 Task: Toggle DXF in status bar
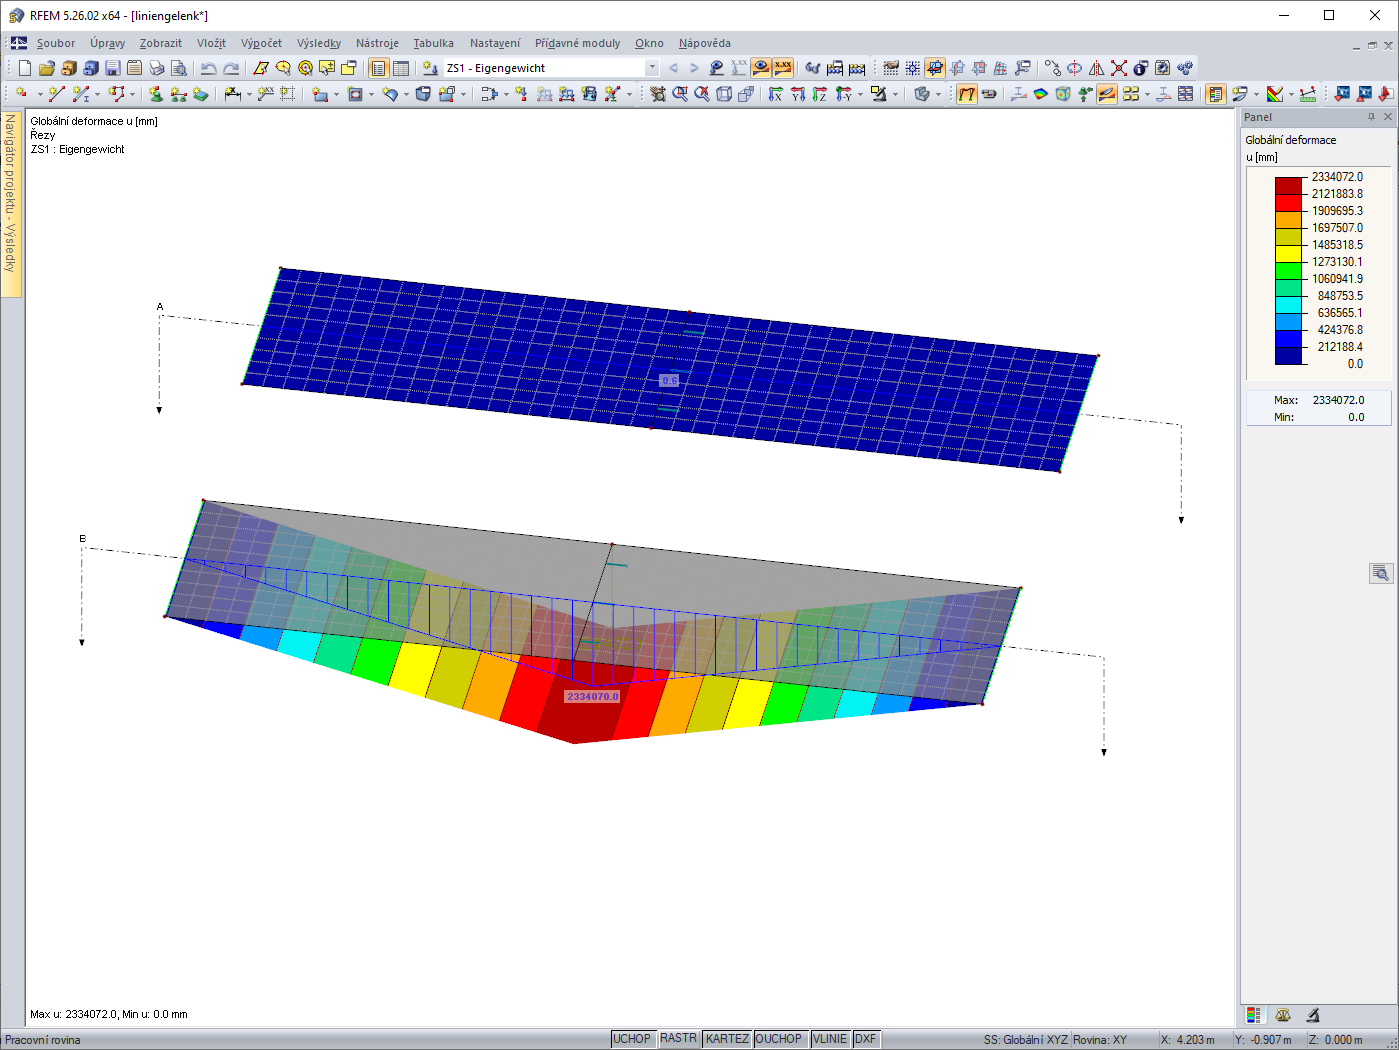click(866, 1039)
